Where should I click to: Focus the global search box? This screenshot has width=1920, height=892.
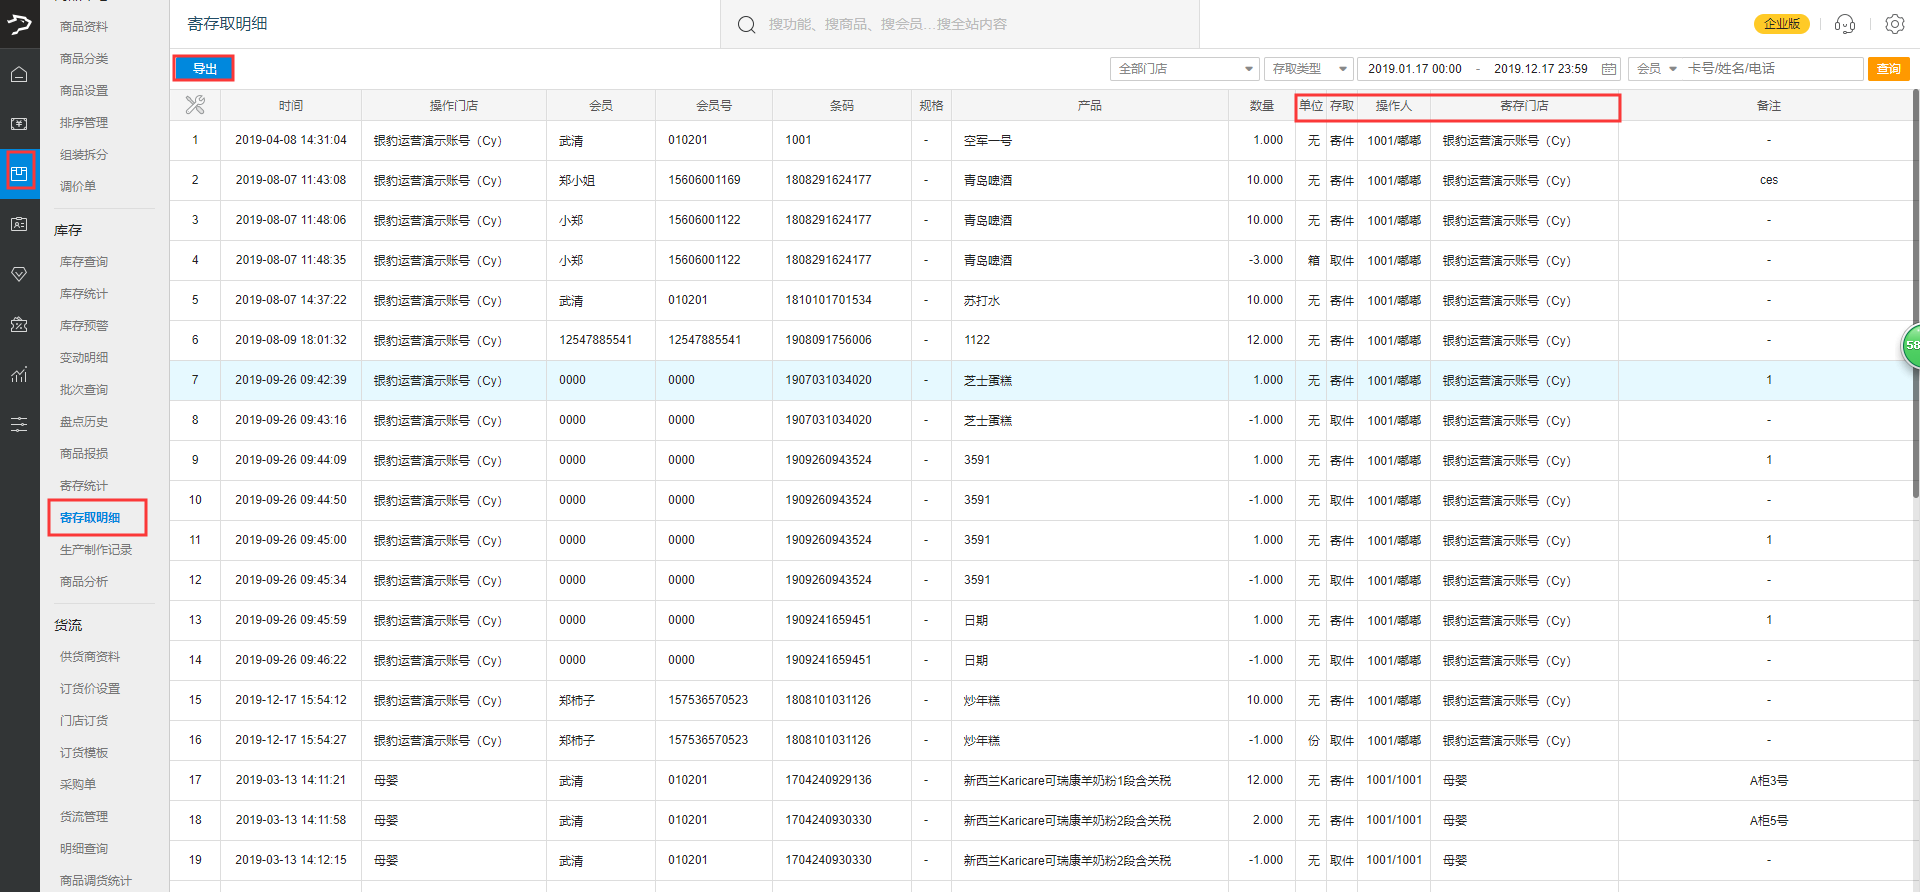[960, 24]
